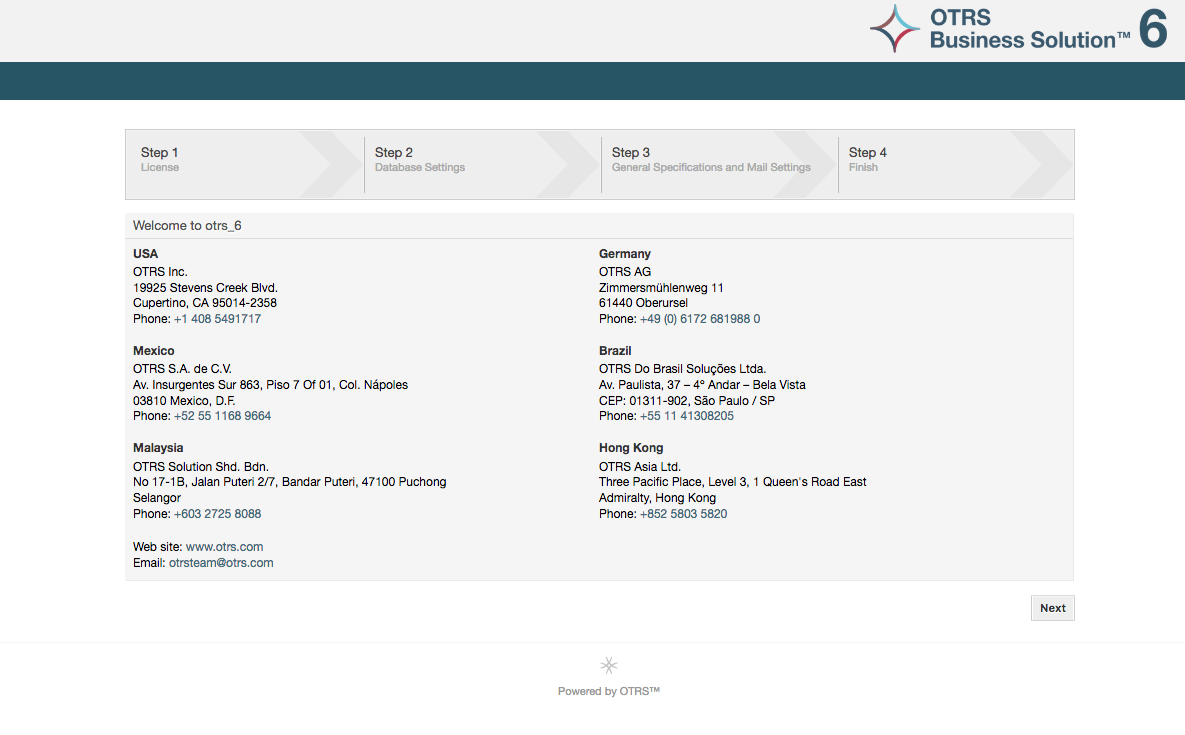Screen dimensions: 1185x735
Task: Select Step 1 License
Action: tap(160, 160)
